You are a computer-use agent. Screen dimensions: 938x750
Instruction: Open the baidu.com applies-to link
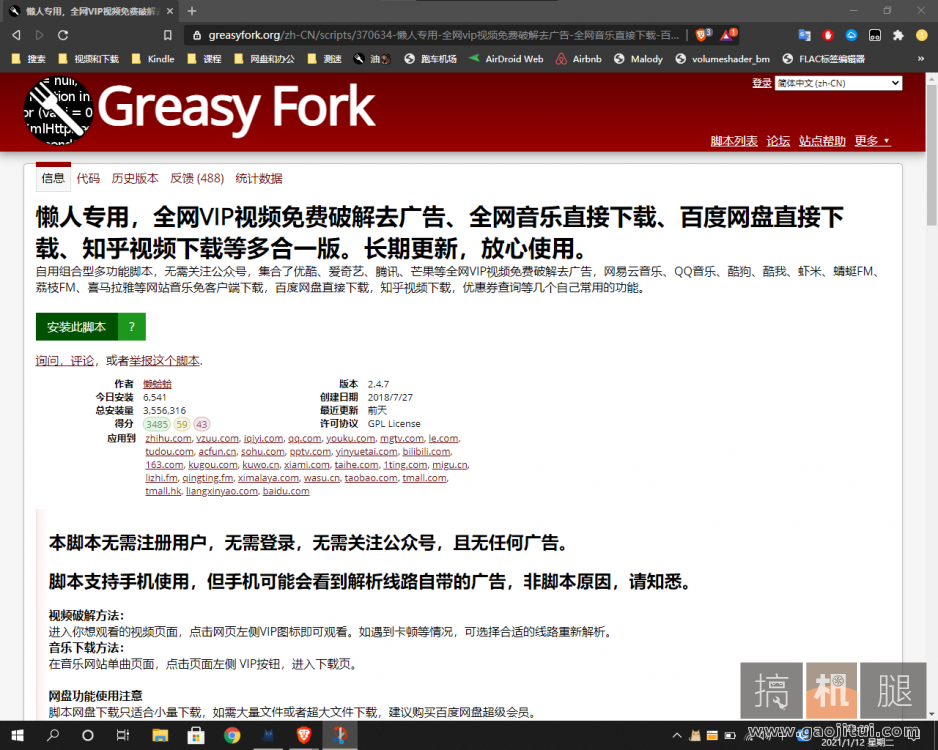click(286, 491)
